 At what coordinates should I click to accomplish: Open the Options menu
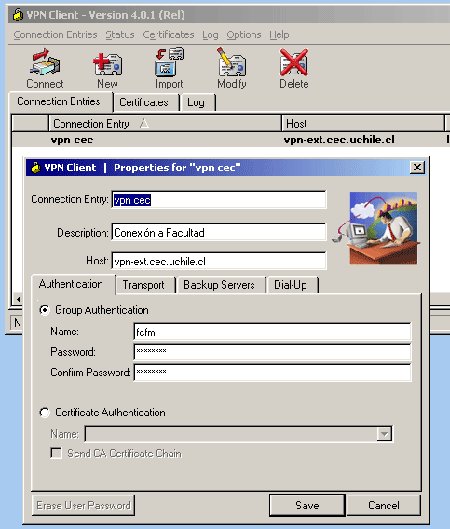click(244, 35)
